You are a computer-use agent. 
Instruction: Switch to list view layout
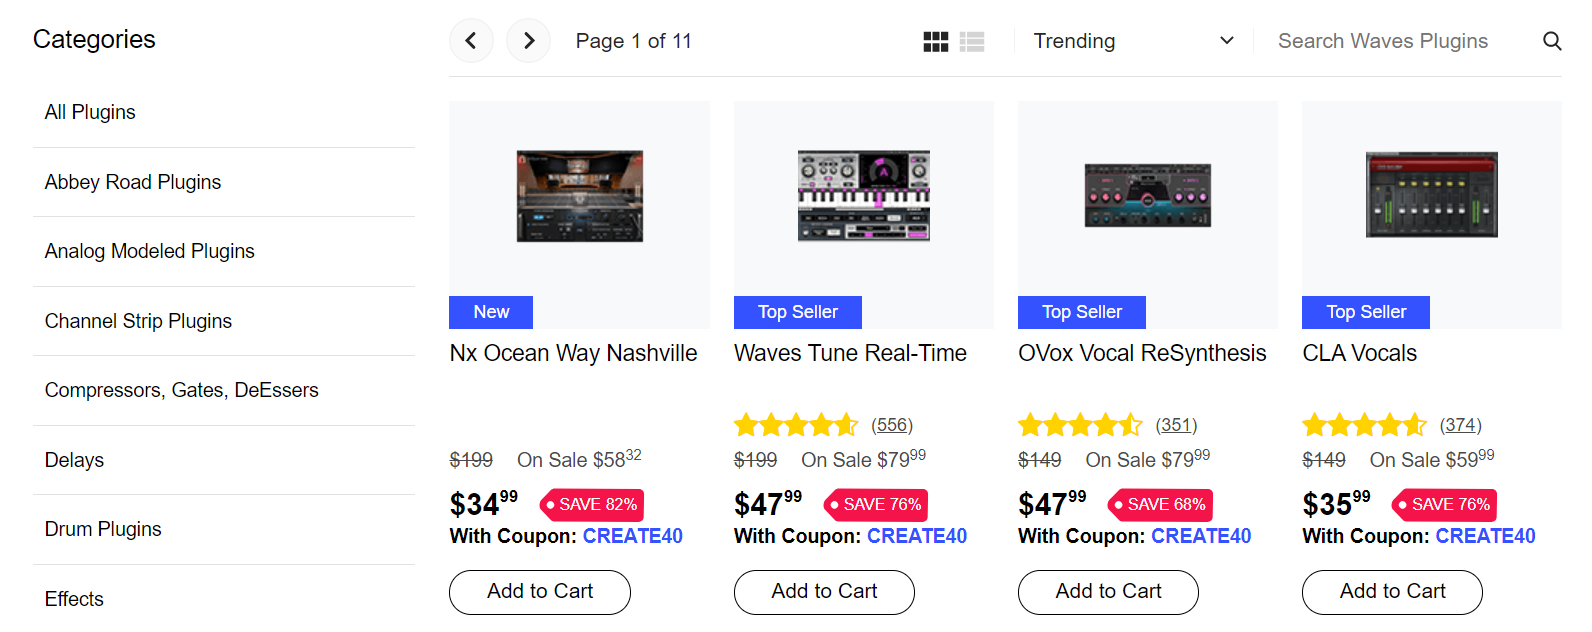coord(972,41)
